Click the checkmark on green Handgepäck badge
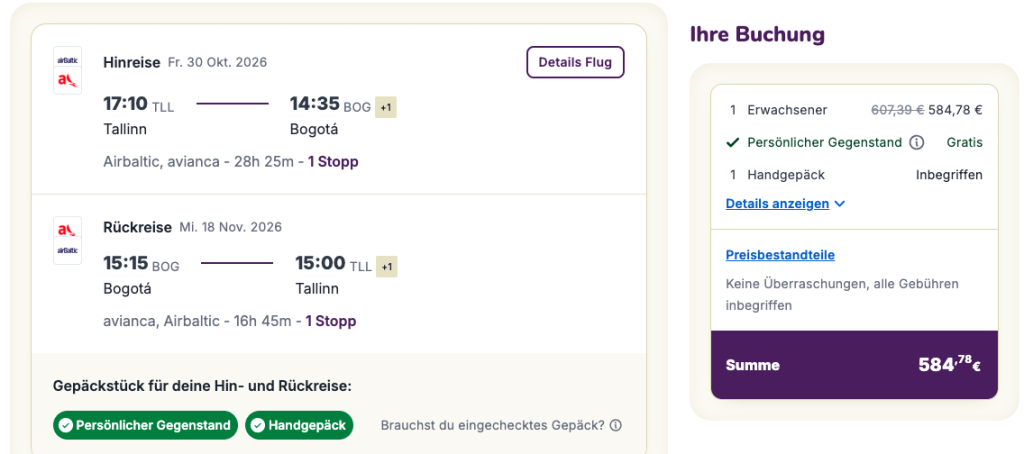This screenshot has height=454, width=1024. click(x=256, y=425)
